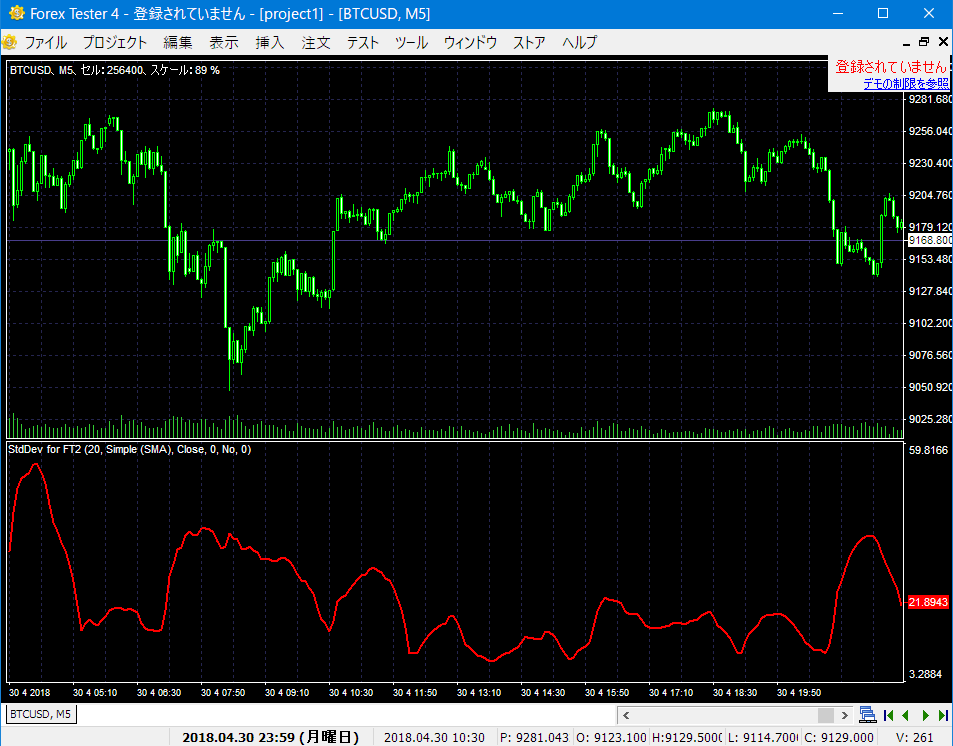Click the P: 9281.043 status field
Screen dimensions: 953x746
534,737
